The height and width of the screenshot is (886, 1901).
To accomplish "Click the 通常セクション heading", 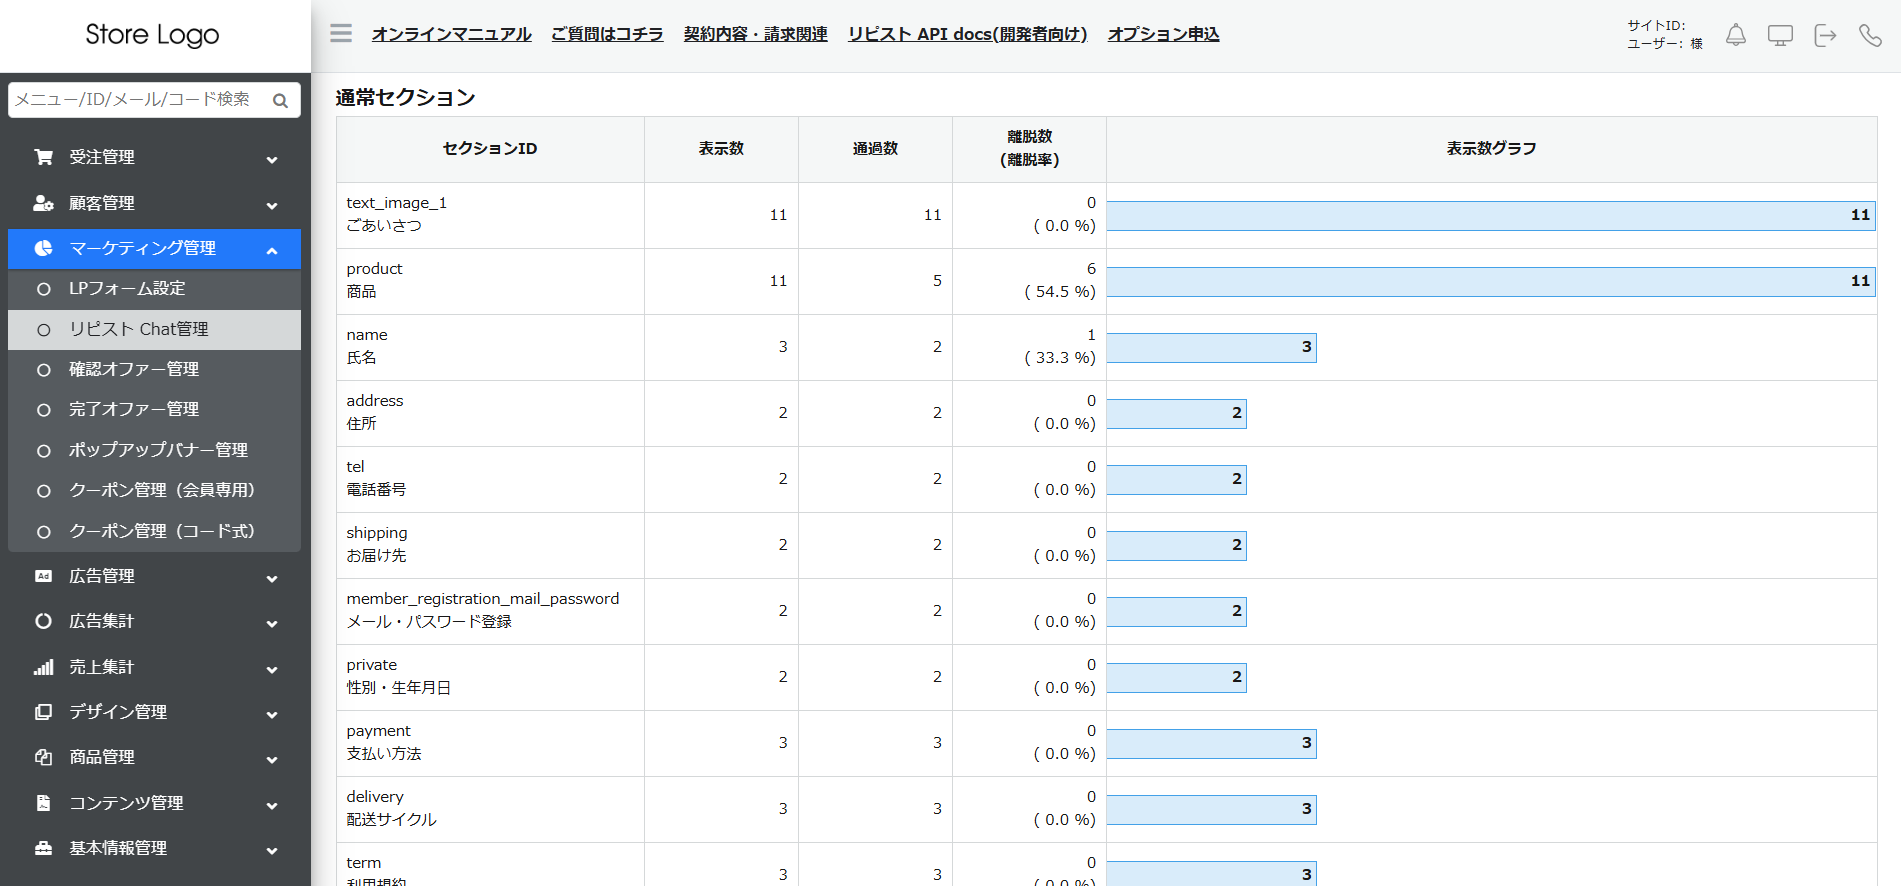I will point(405,98).
